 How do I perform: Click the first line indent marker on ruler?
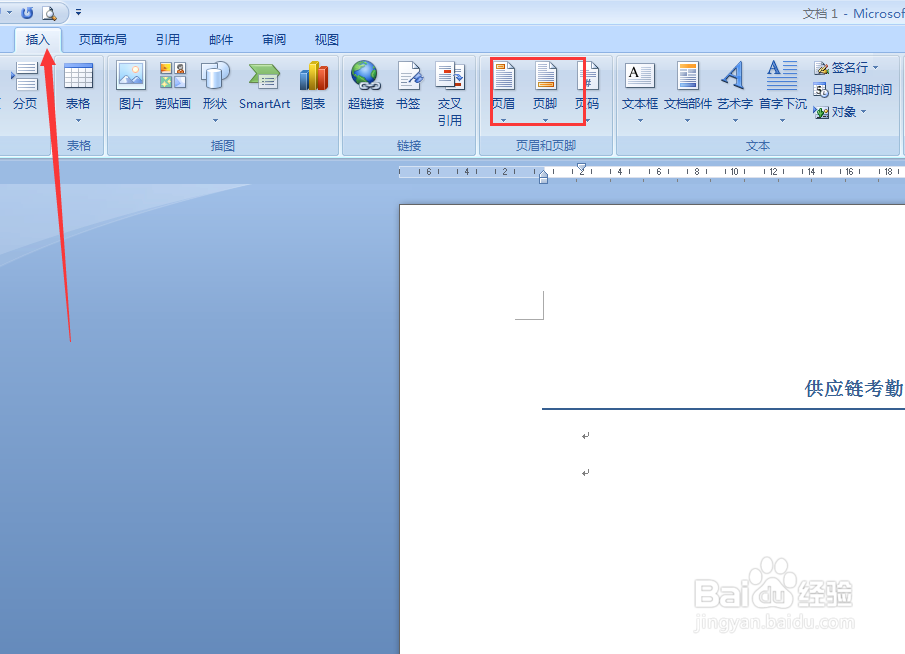tap(582, 168)
